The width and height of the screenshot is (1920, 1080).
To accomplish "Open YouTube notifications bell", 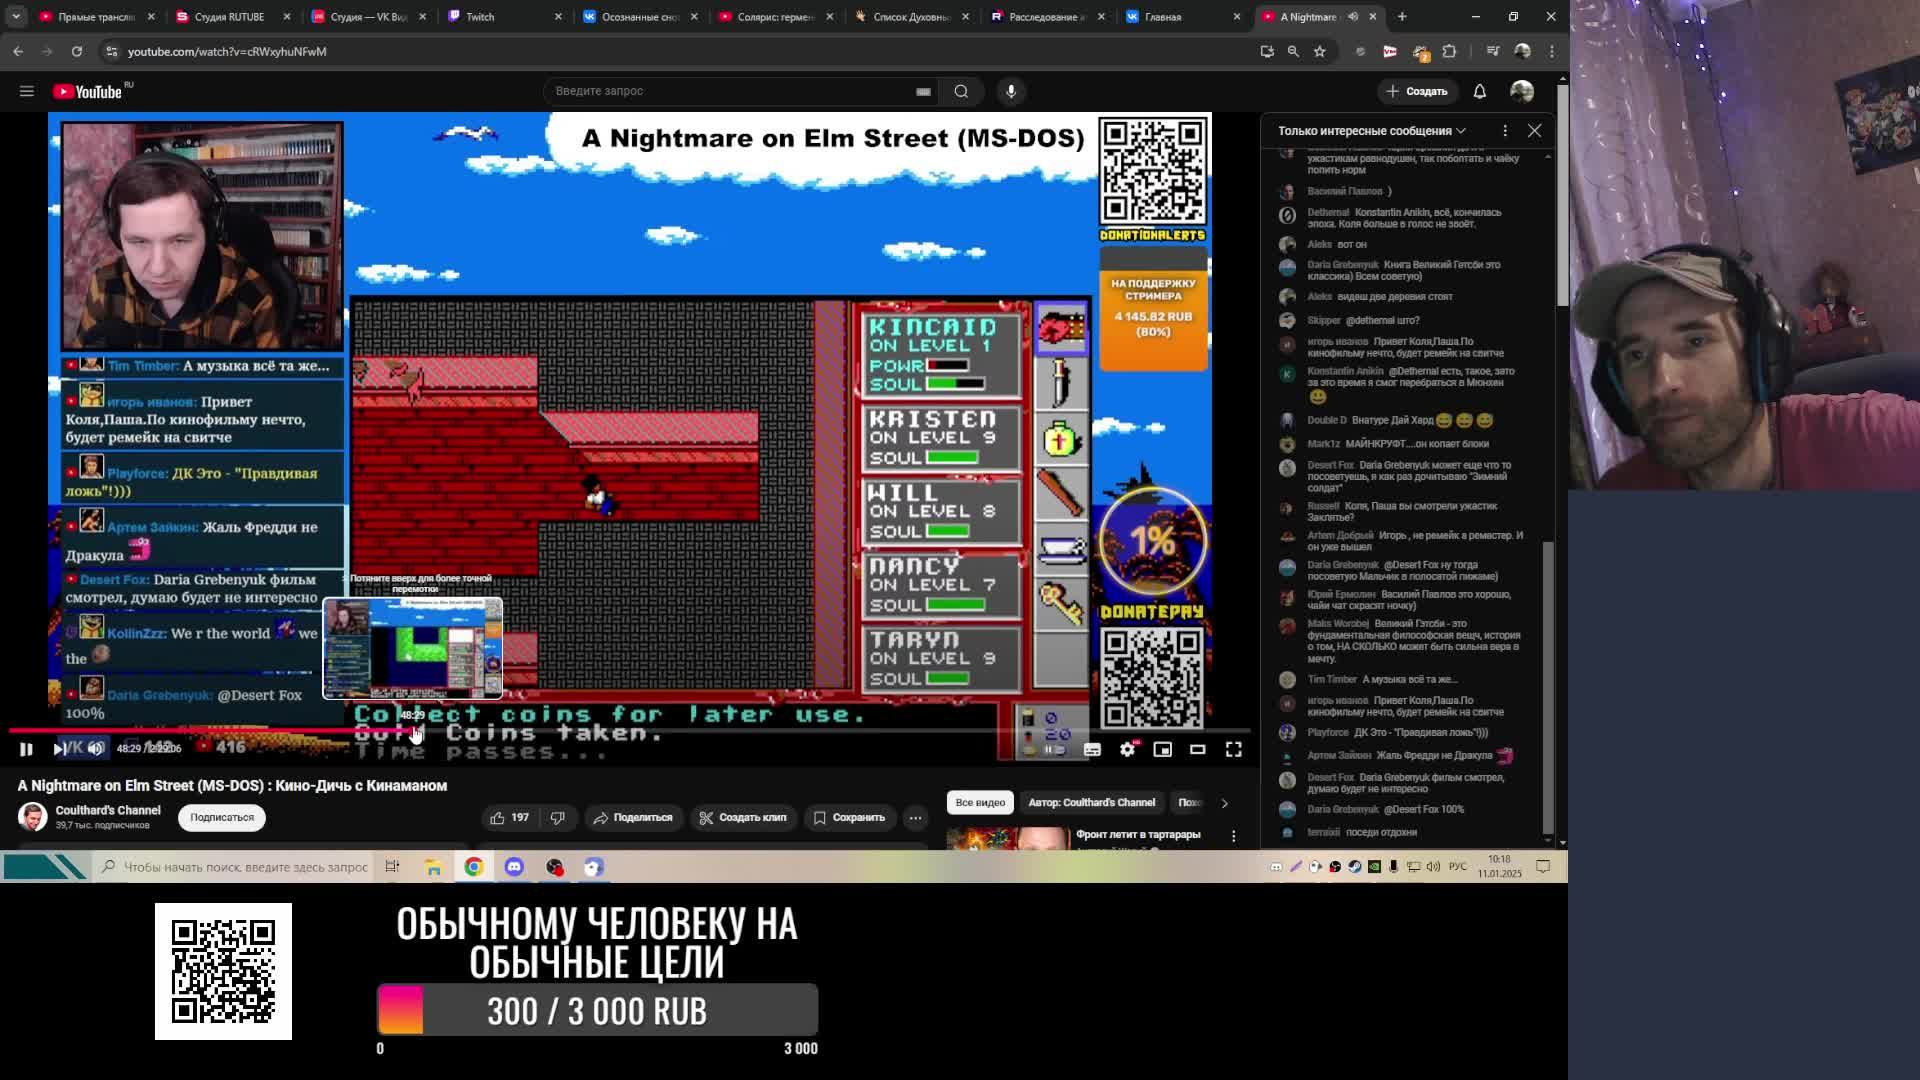I will [1479, 91].
